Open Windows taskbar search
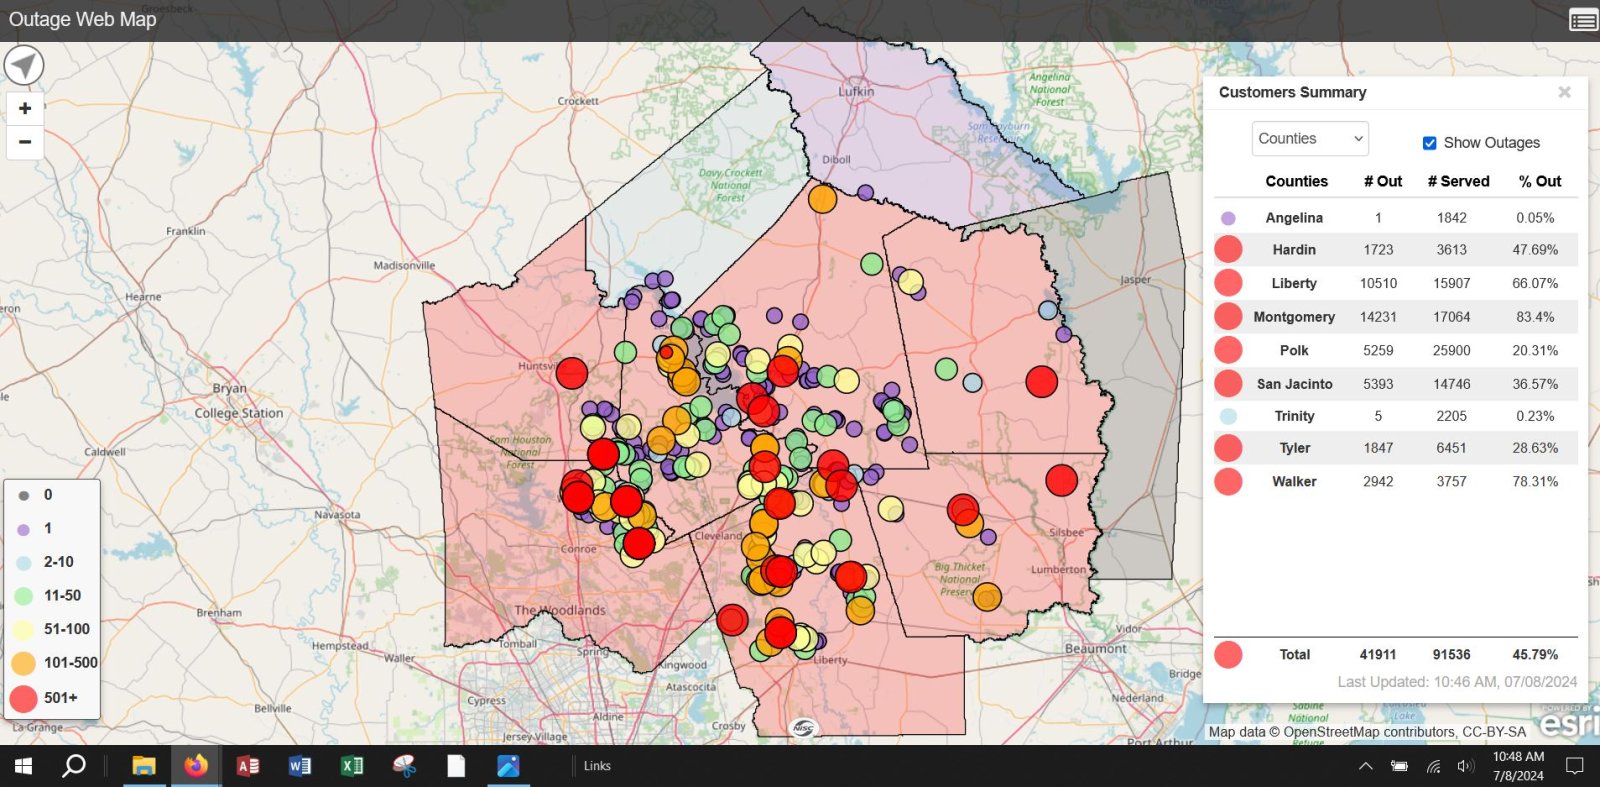 [x=73, y=766]
